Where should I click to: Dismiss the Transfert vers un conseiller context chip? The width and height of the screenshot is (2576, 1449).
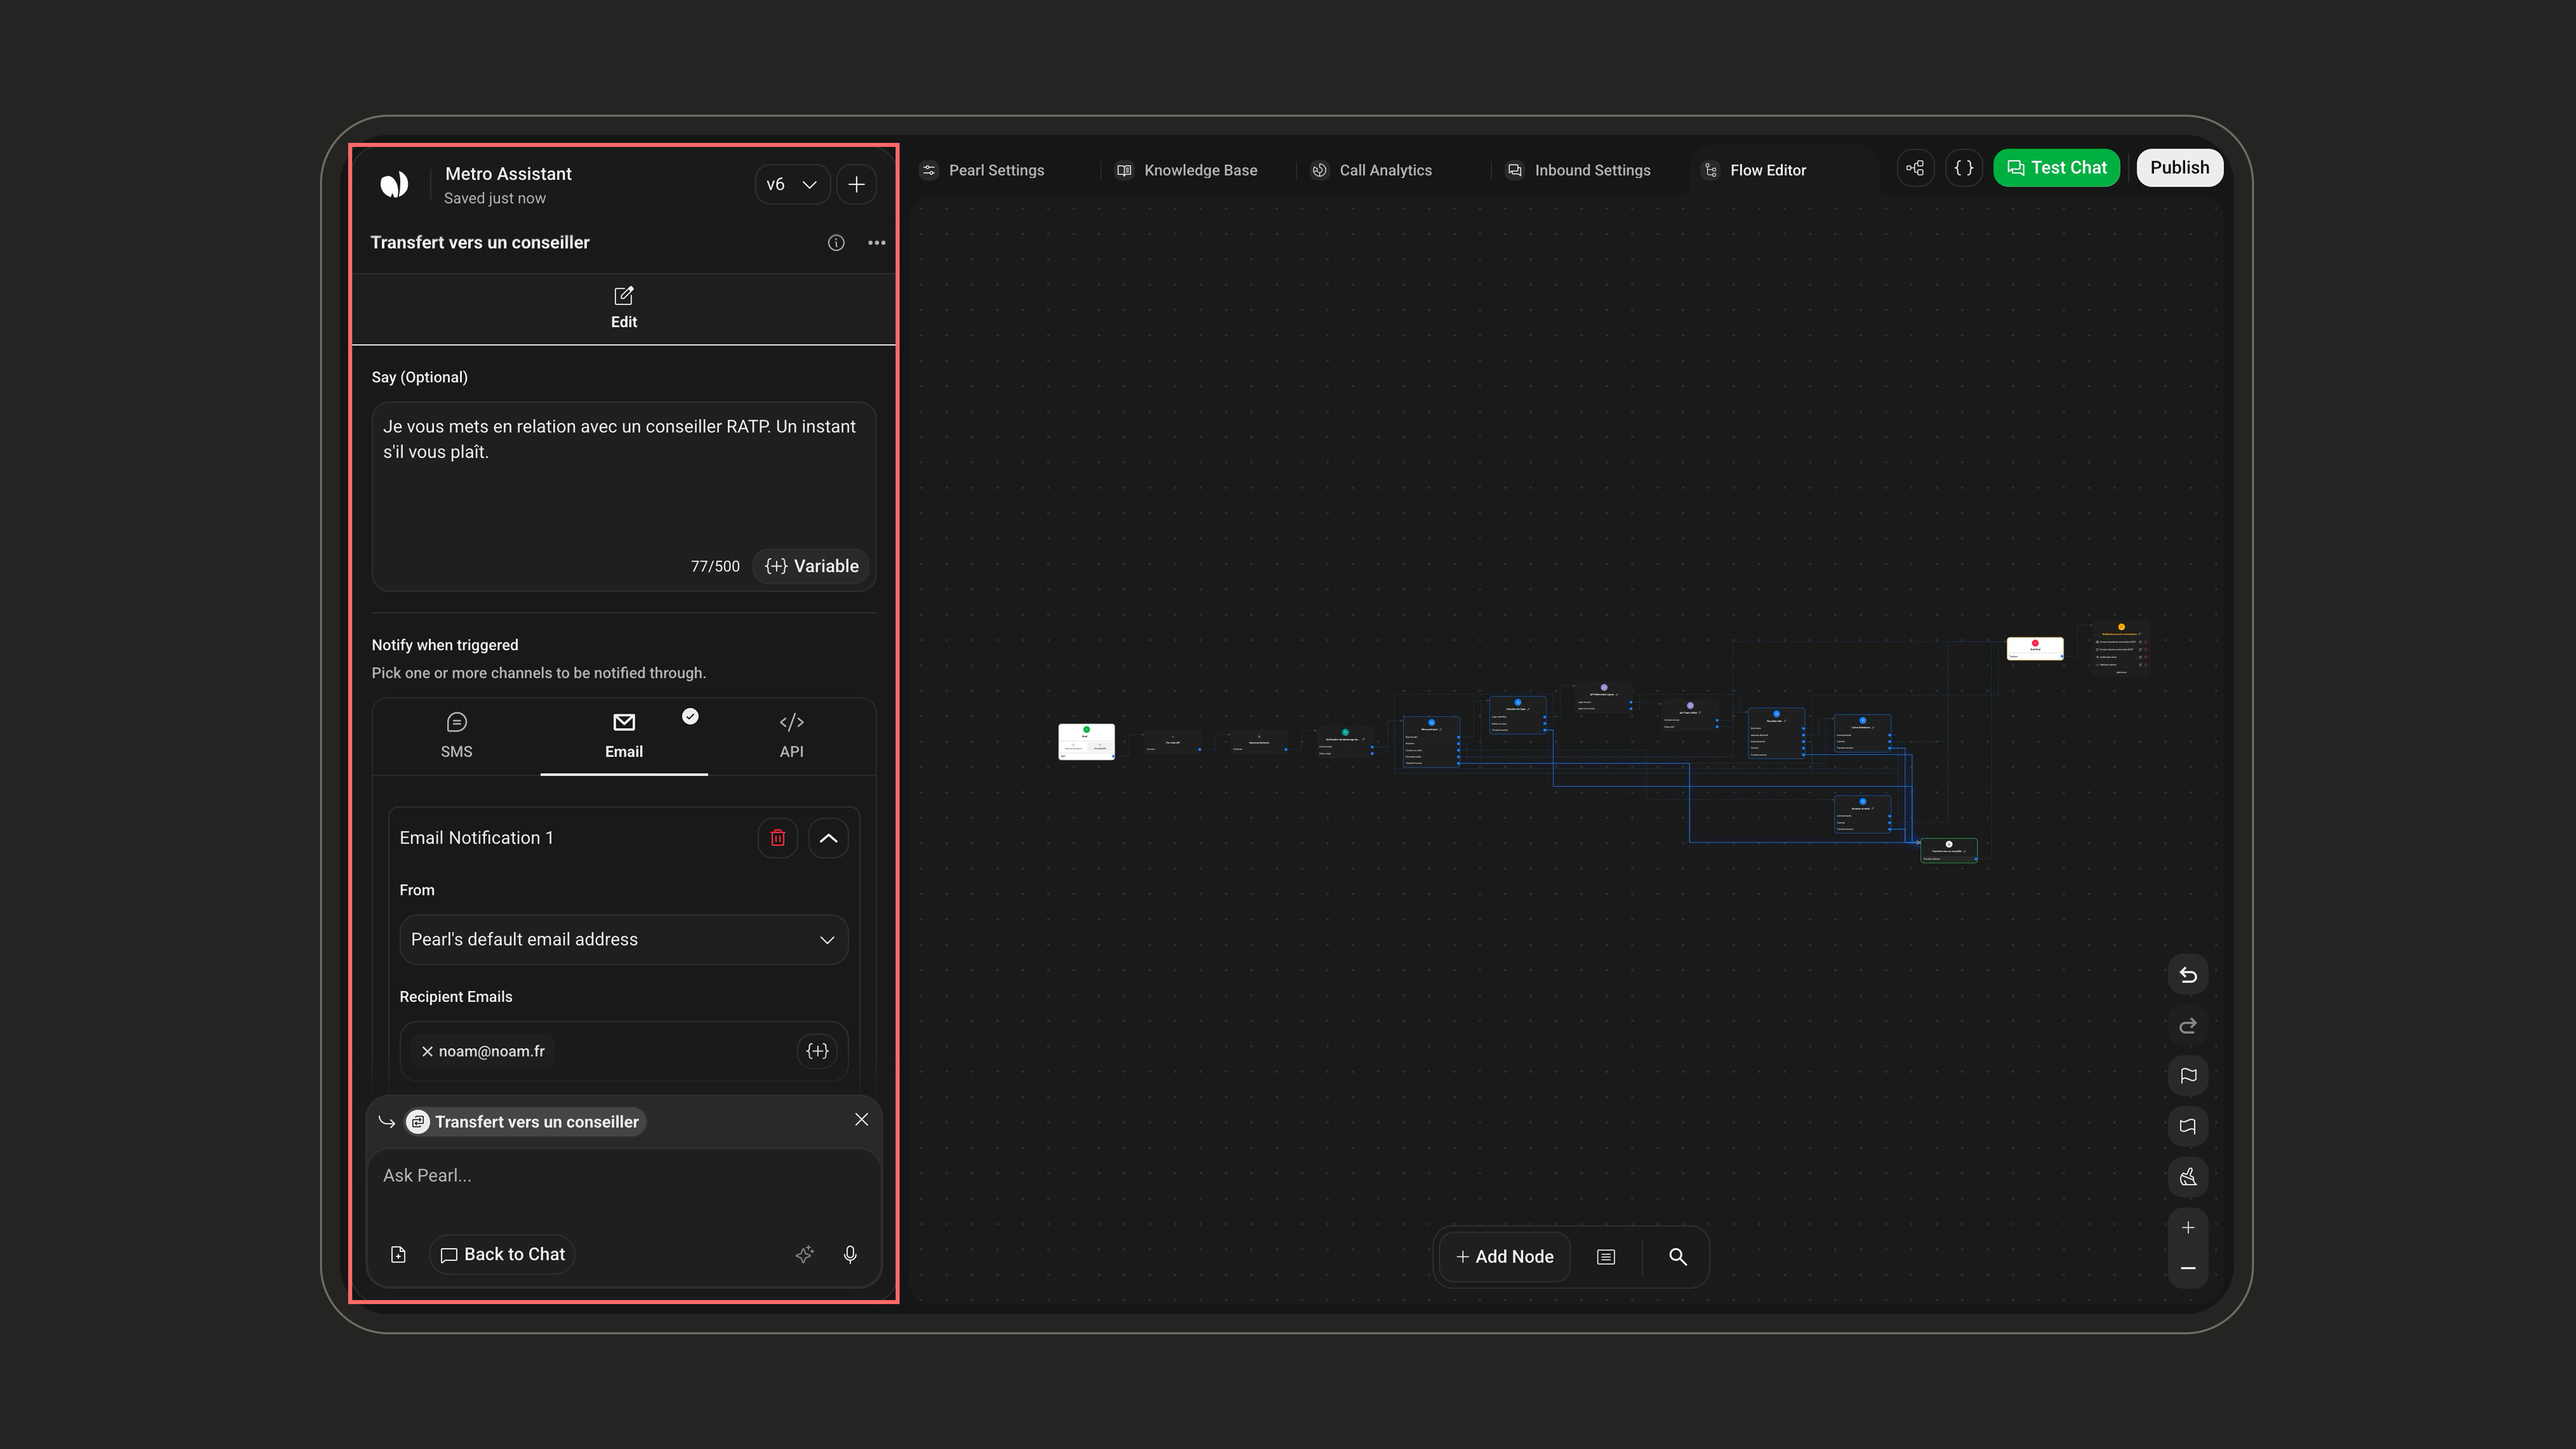click(x=862, y=1120)
